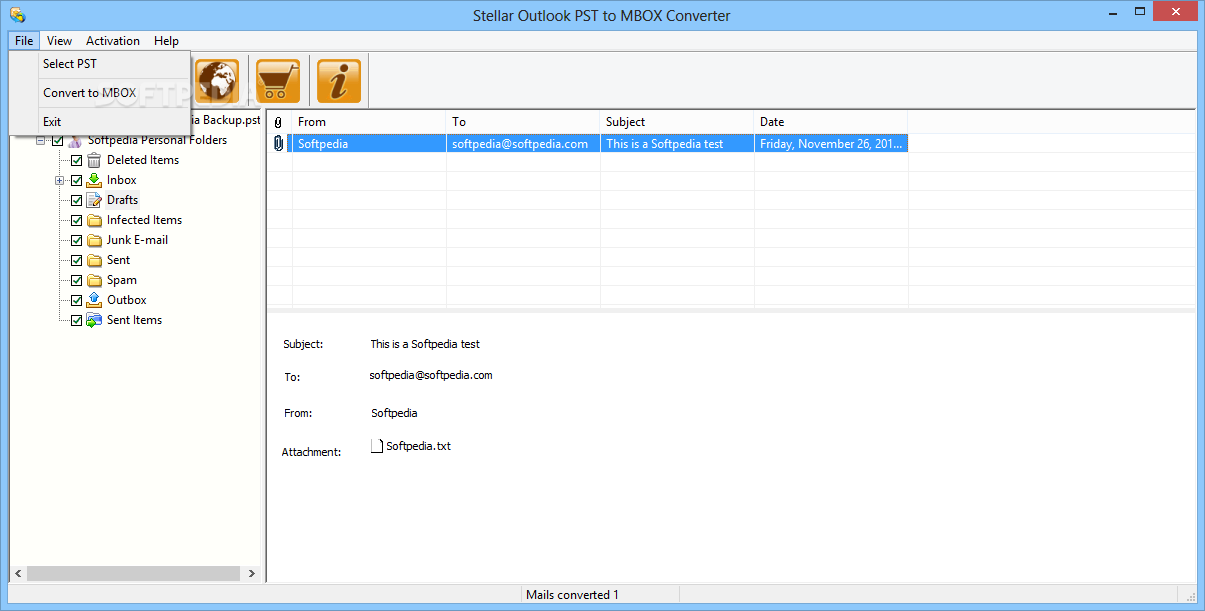Image resolution: width=1205 pixels, height=611 pixels.
Task: Click the Drafts notepad icon
Action: 94,200
